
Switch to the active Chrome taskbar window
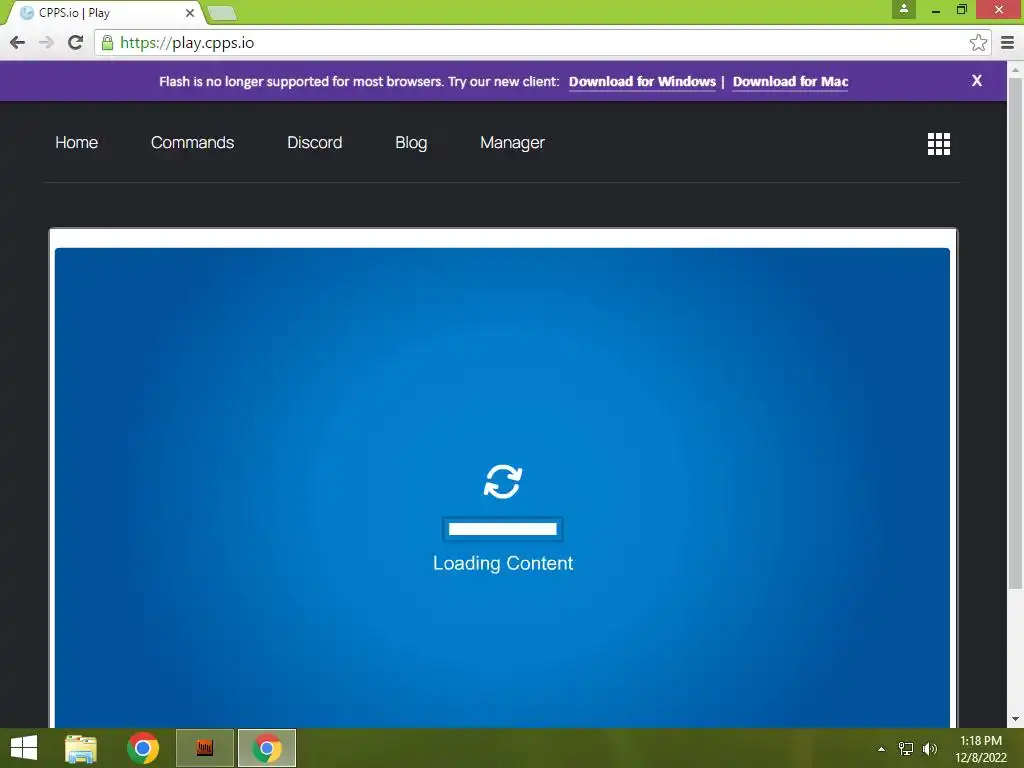pos(266,748)
